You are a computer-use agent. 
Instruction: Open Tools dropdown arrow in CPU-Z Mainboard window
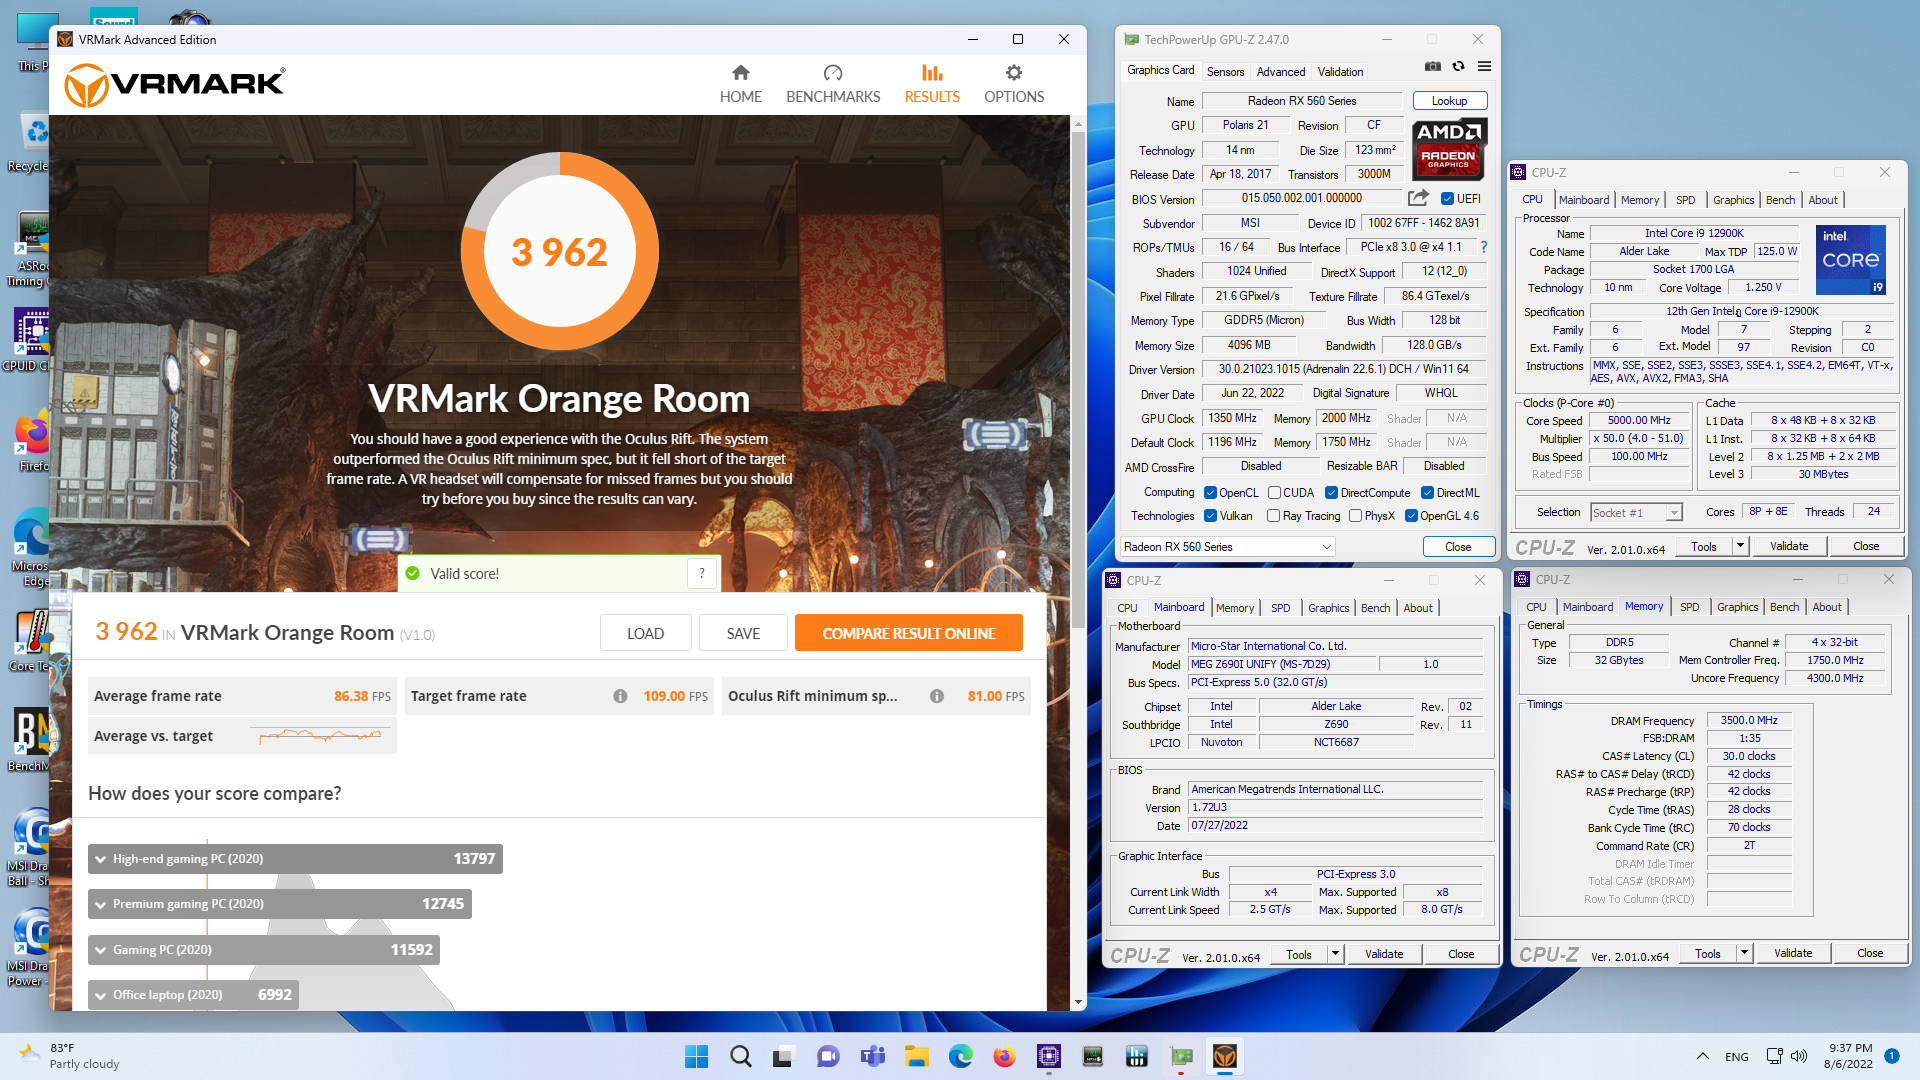[x=1335, y=954]
